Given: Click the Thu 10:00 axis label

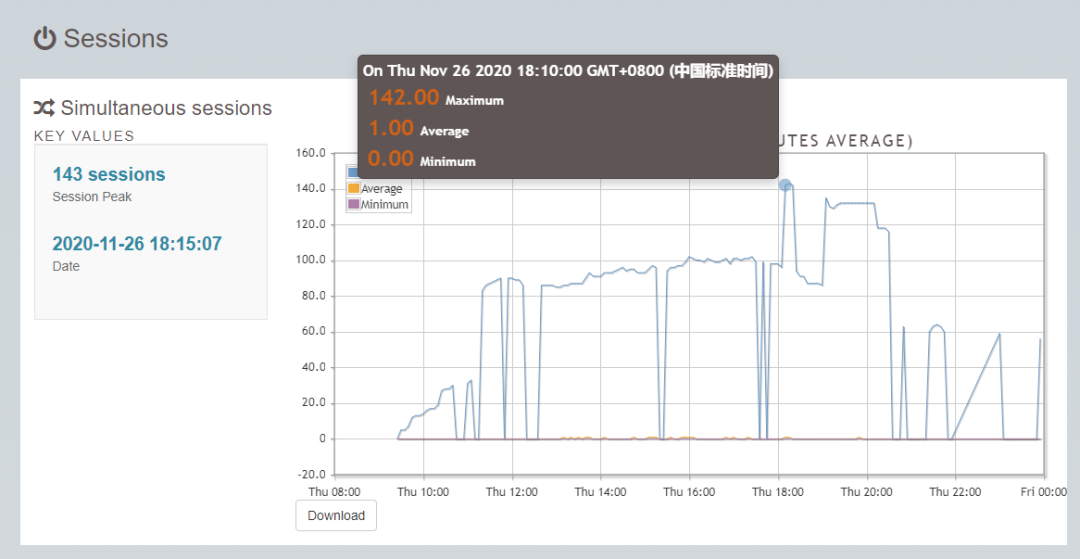Looking at the screenshot, I should click(422, 492).
